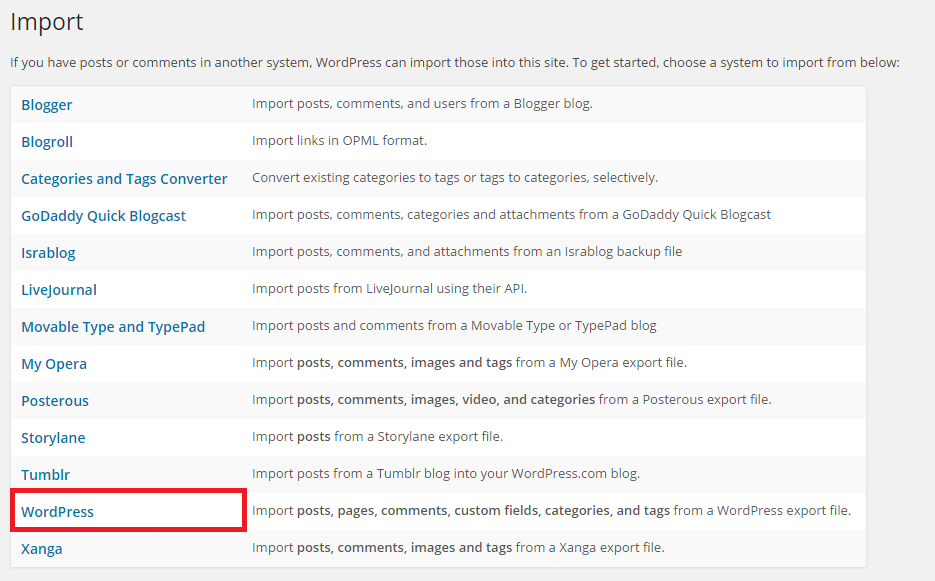Click description about converting categories to tags

(455, 178)
